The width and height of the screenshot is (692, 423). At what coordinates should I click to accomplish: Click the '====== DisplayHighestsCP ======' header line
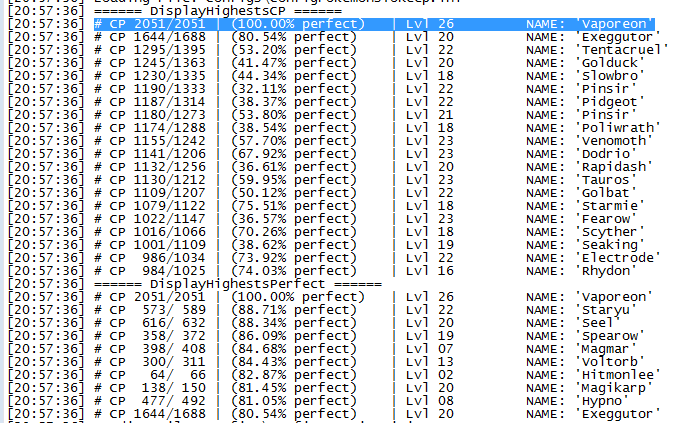click(218, 11)
